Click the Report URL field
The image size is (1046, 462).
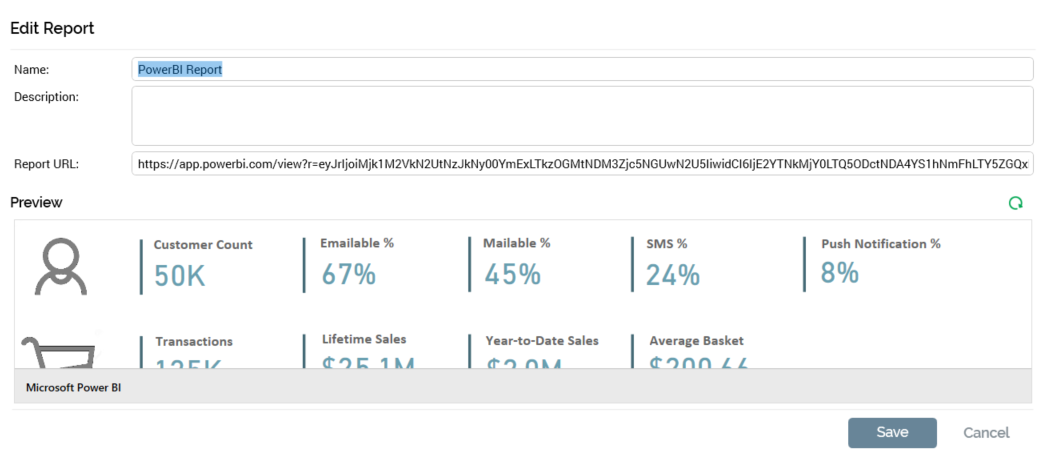tap(582, 164)
